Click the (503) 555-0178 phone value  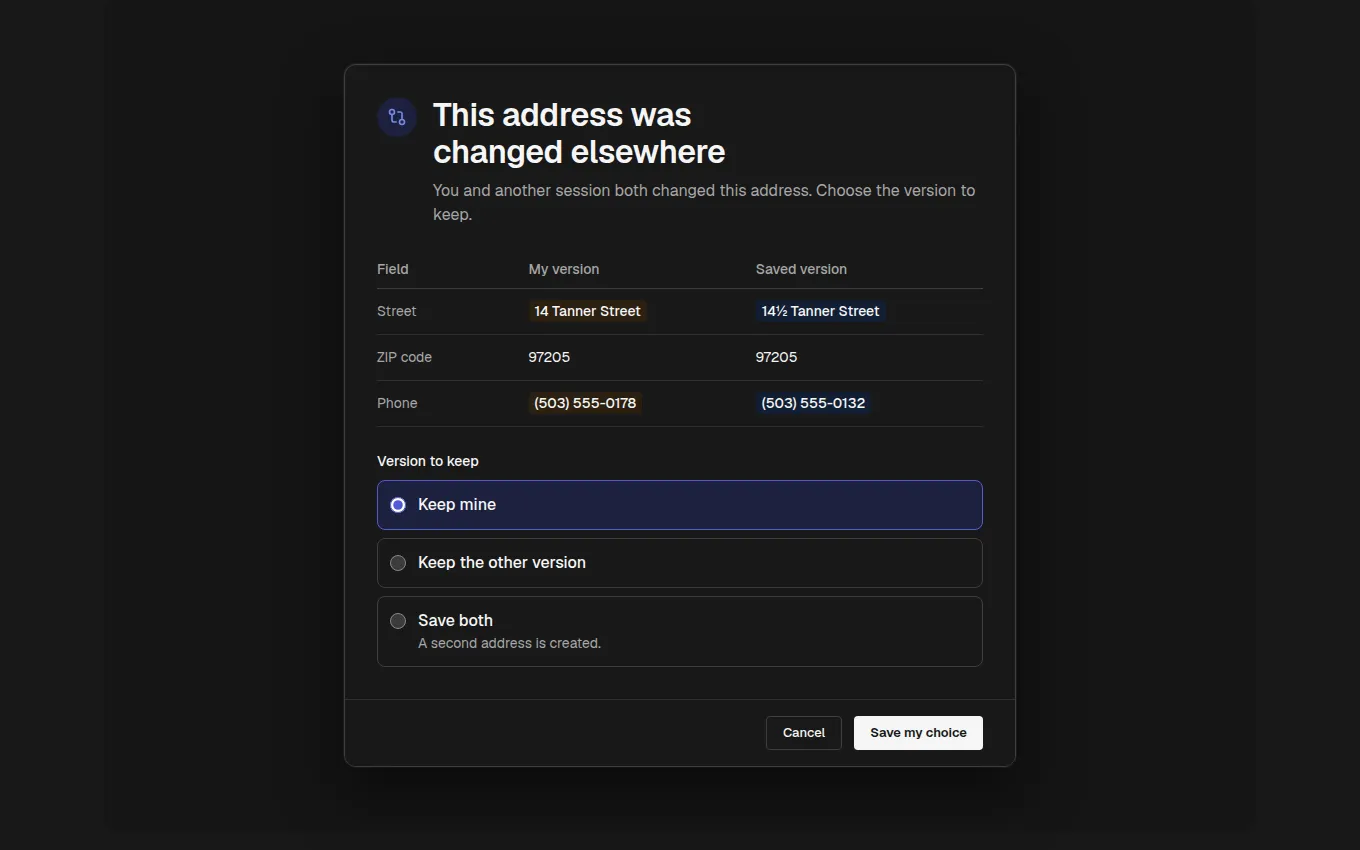coord(585,403)
